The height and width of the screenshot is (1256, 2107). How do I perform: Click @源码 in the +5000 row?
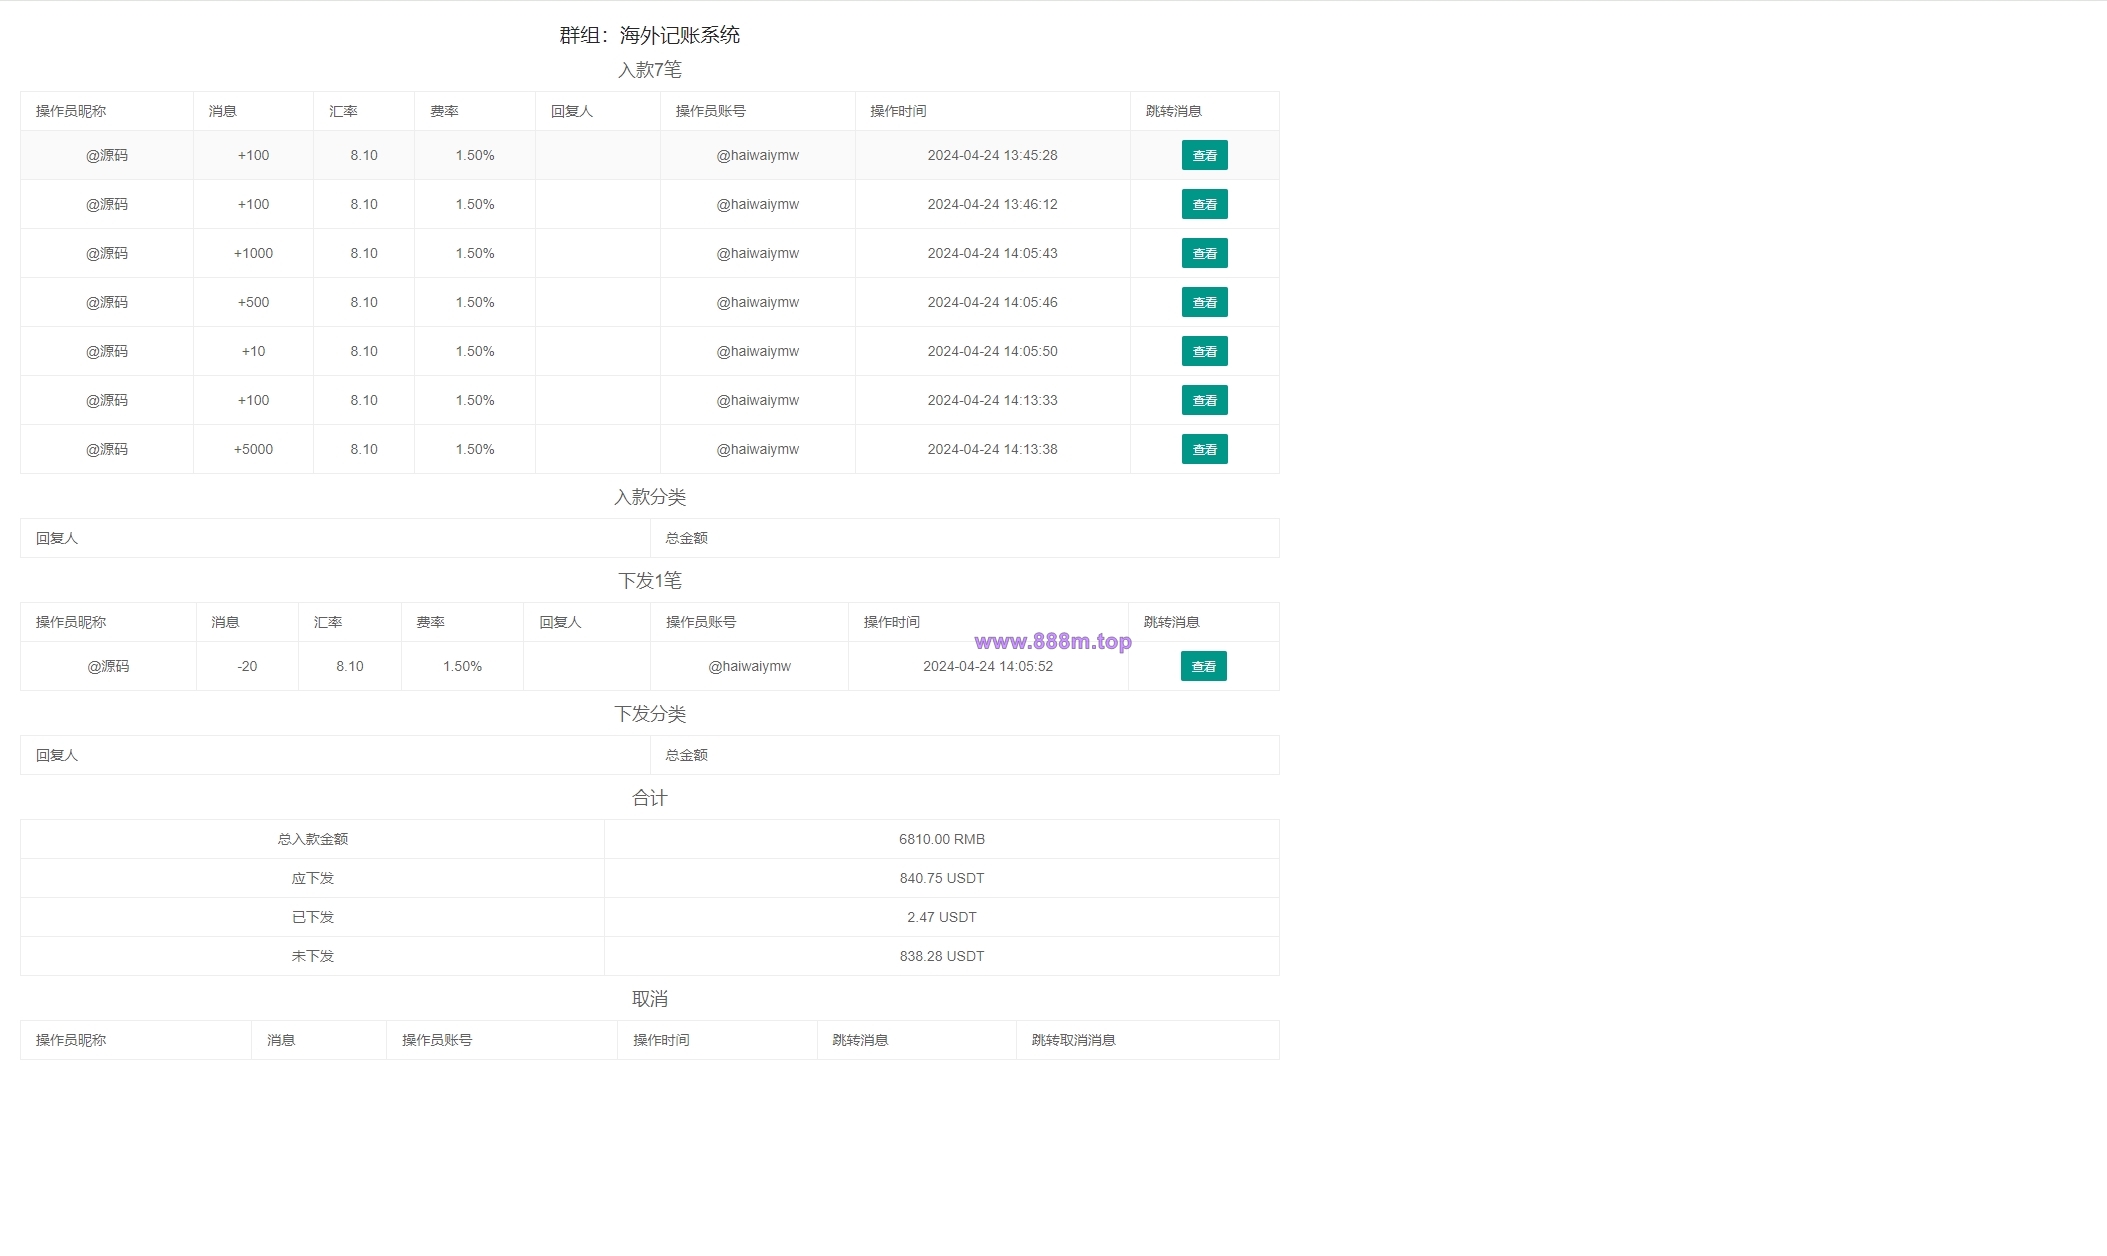coord(107,449)
